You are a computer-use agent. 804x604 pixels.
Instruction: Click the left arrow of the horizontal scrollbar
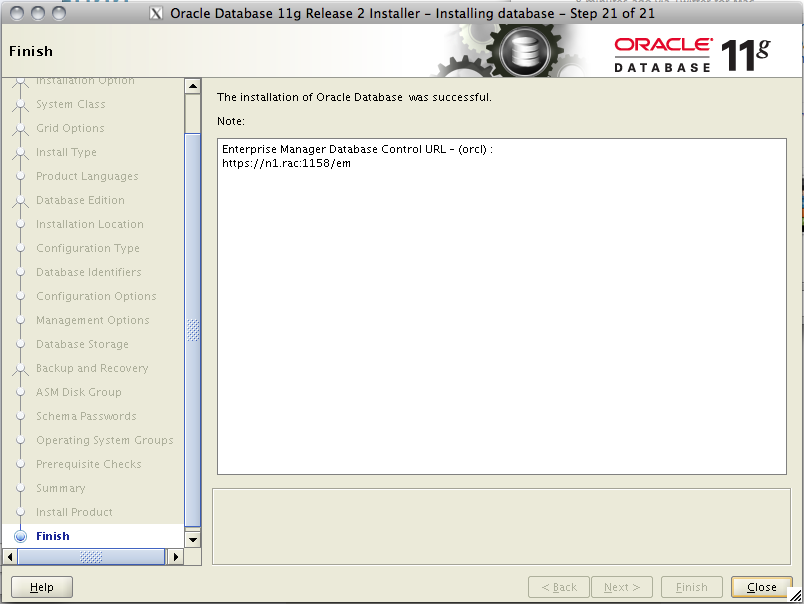coord(8,556)
